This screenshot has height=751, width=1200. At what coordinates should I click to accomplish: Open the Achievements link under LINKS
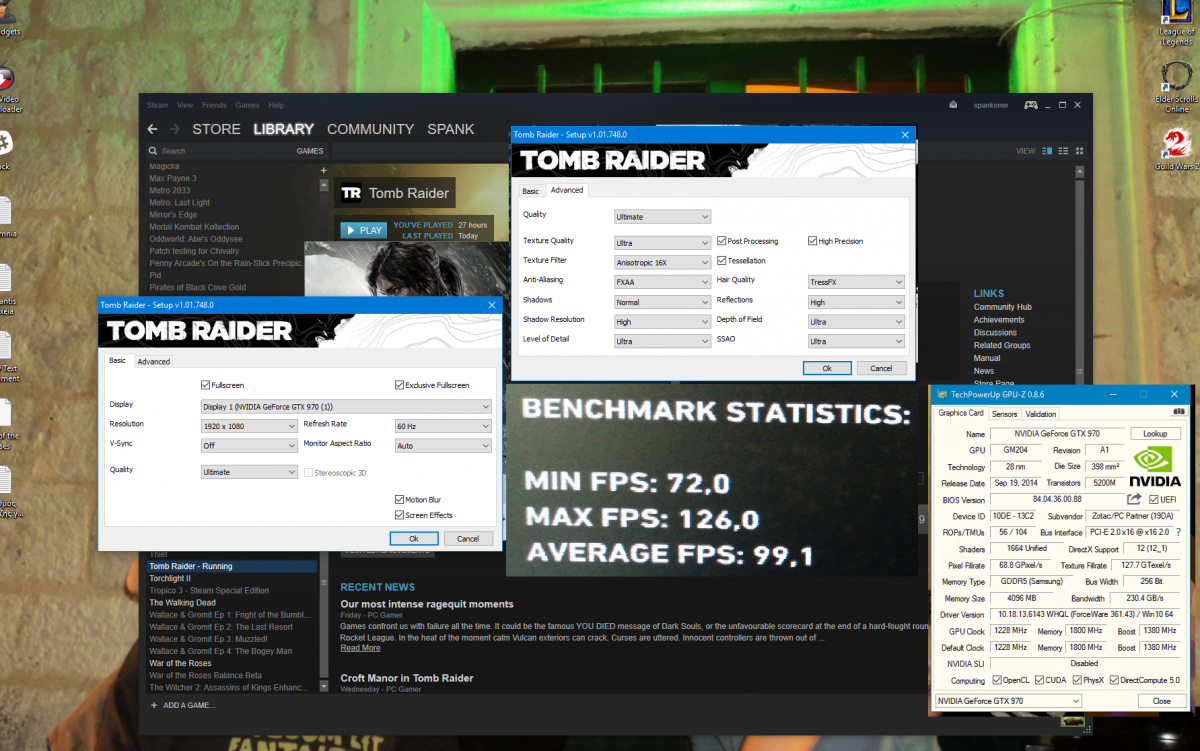[998, 320]
